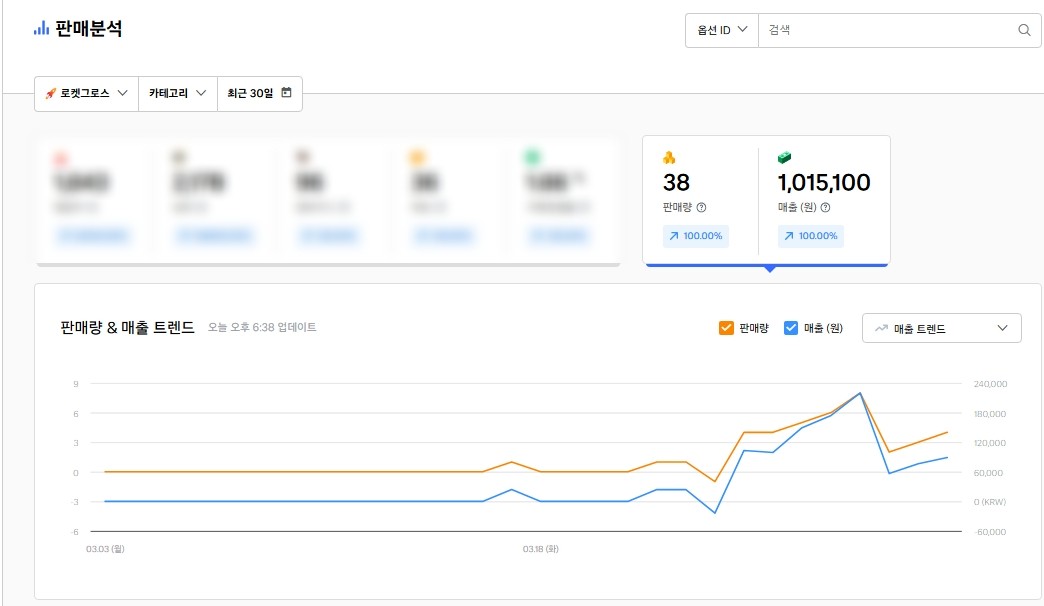Open the 카테고리 filter dropdown
1044x606 pixels.
point(178,93)
